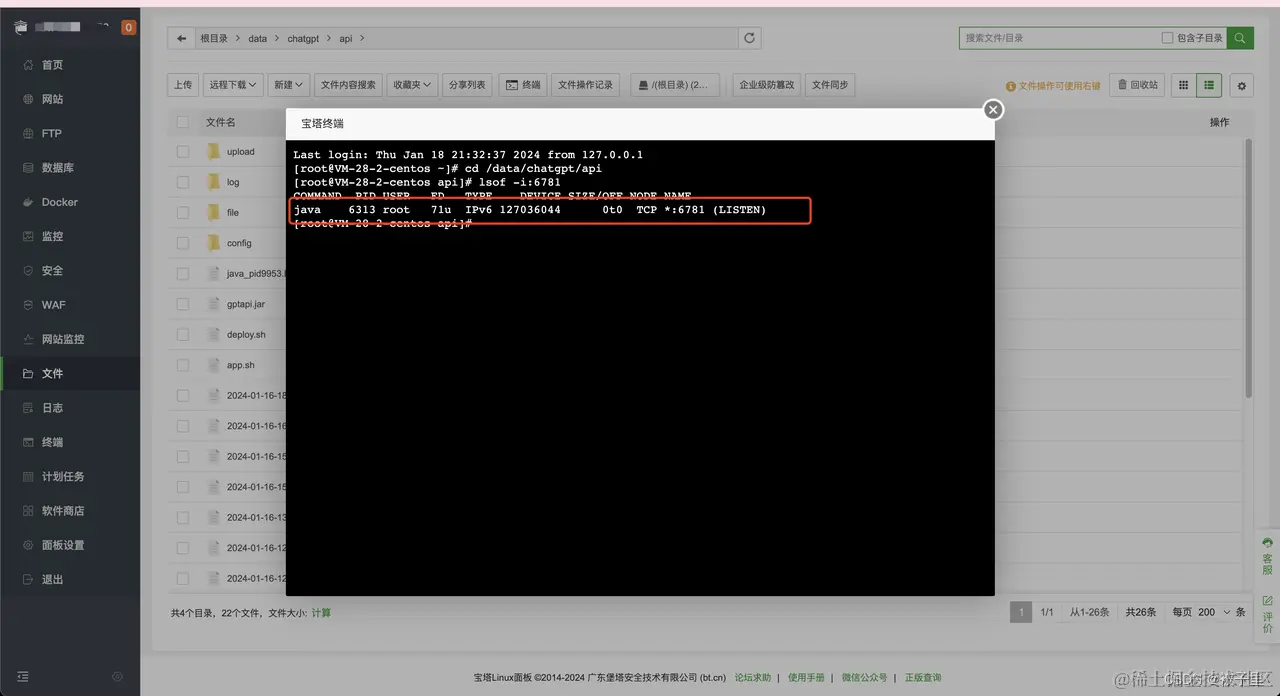
Task: Open file manager settings gear
Action: pyautogui.click(x=1241, y=86)
